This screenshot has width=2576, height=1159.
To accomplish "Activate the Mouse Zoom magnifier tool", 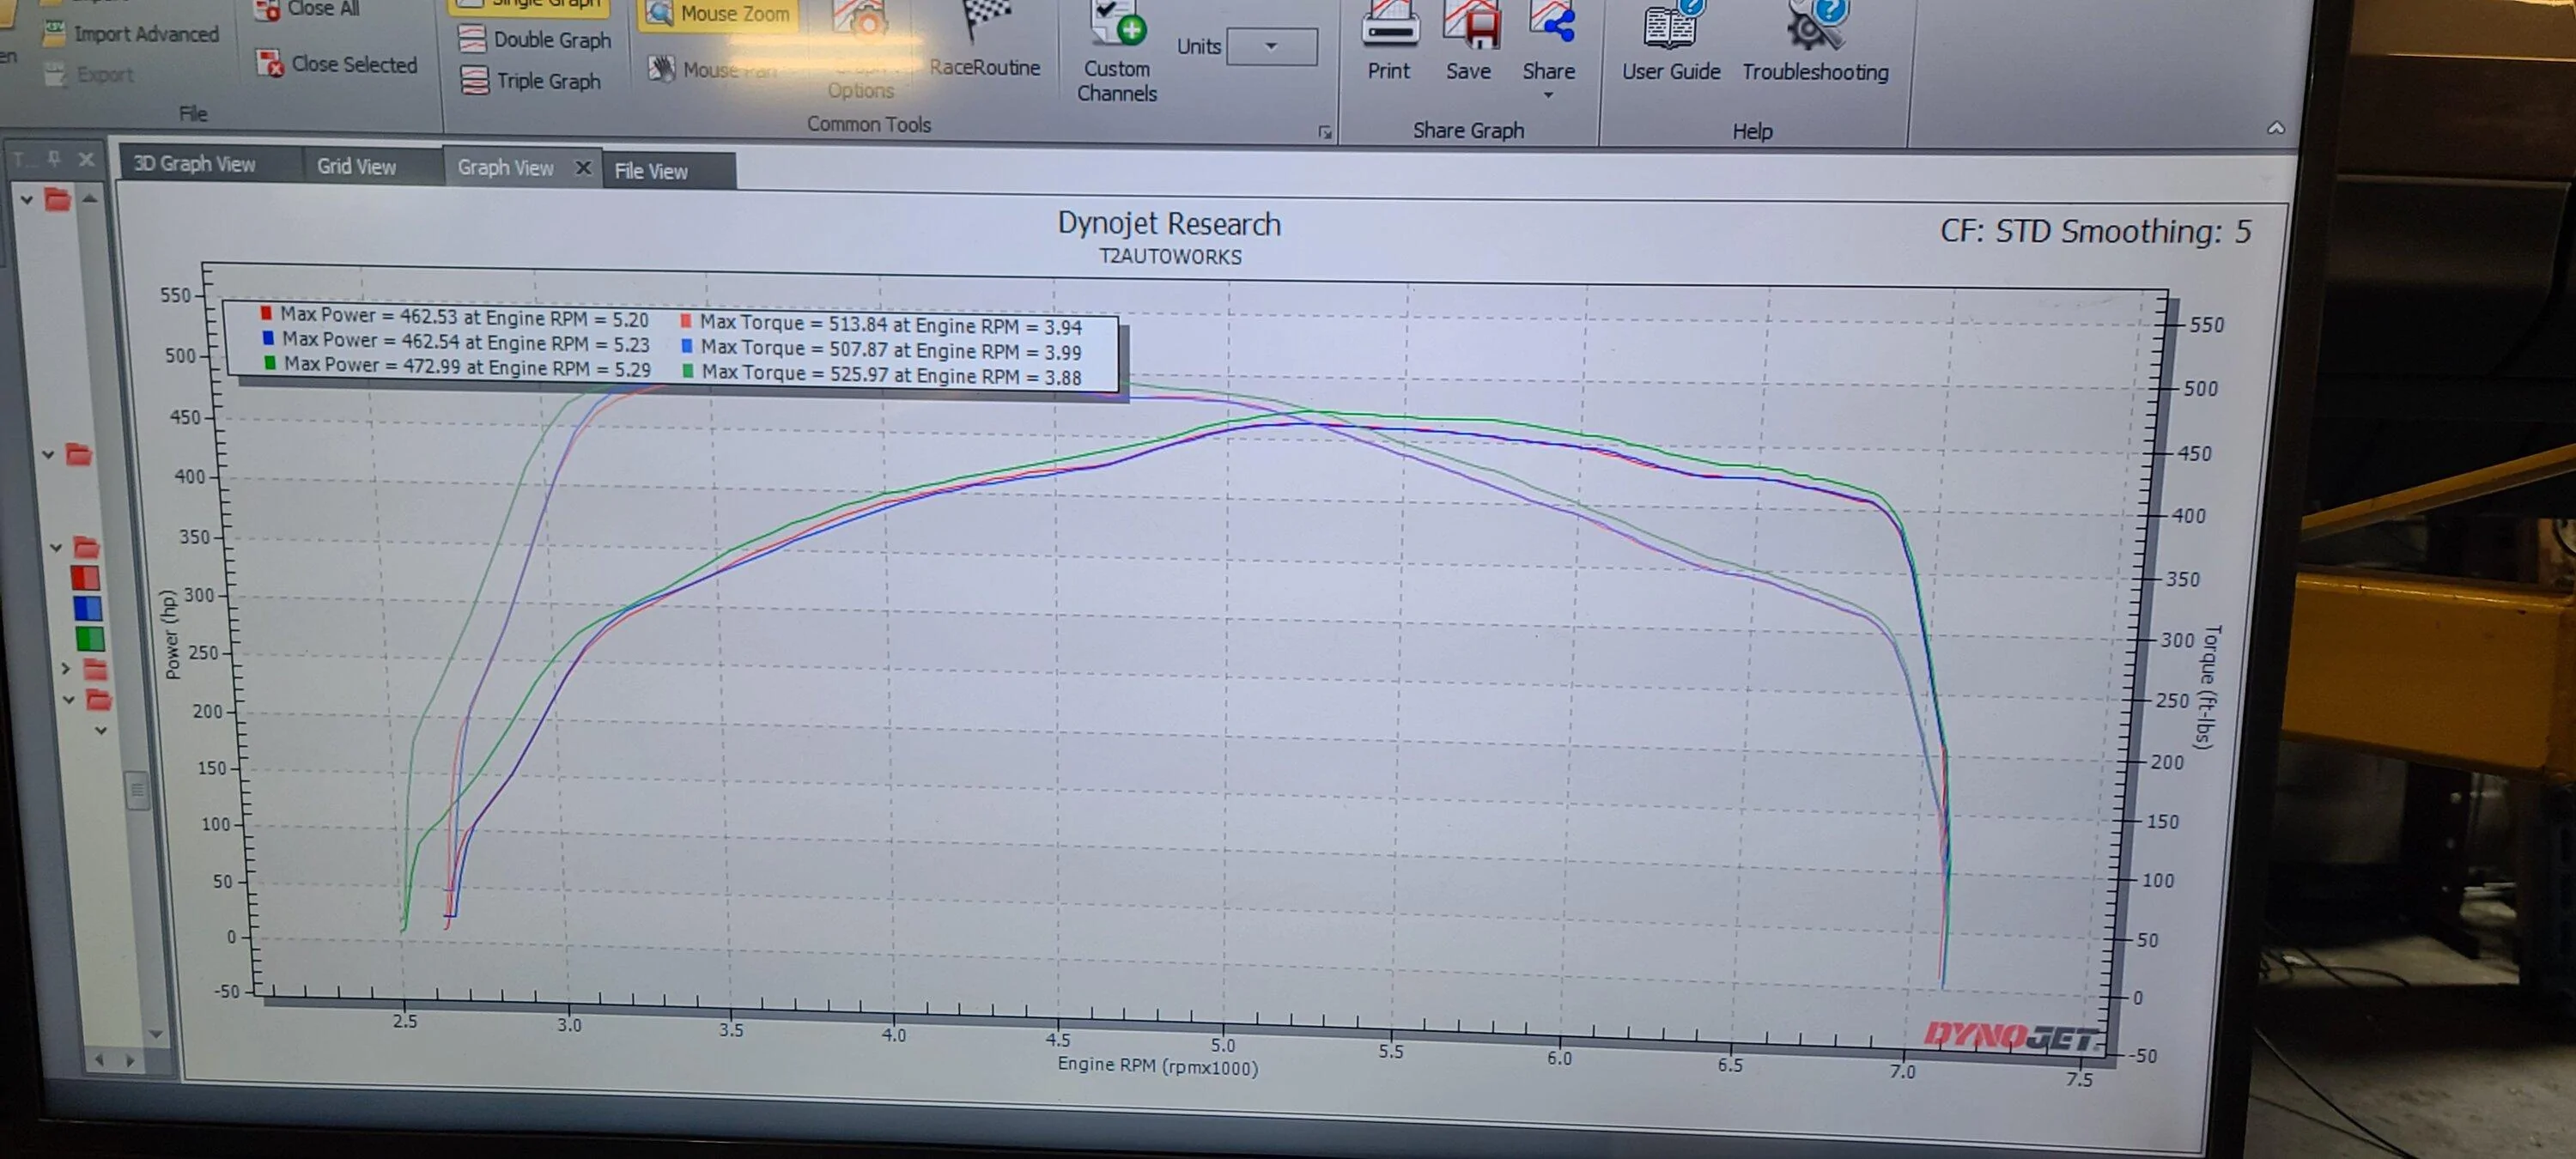I will (x=658, y=13).
